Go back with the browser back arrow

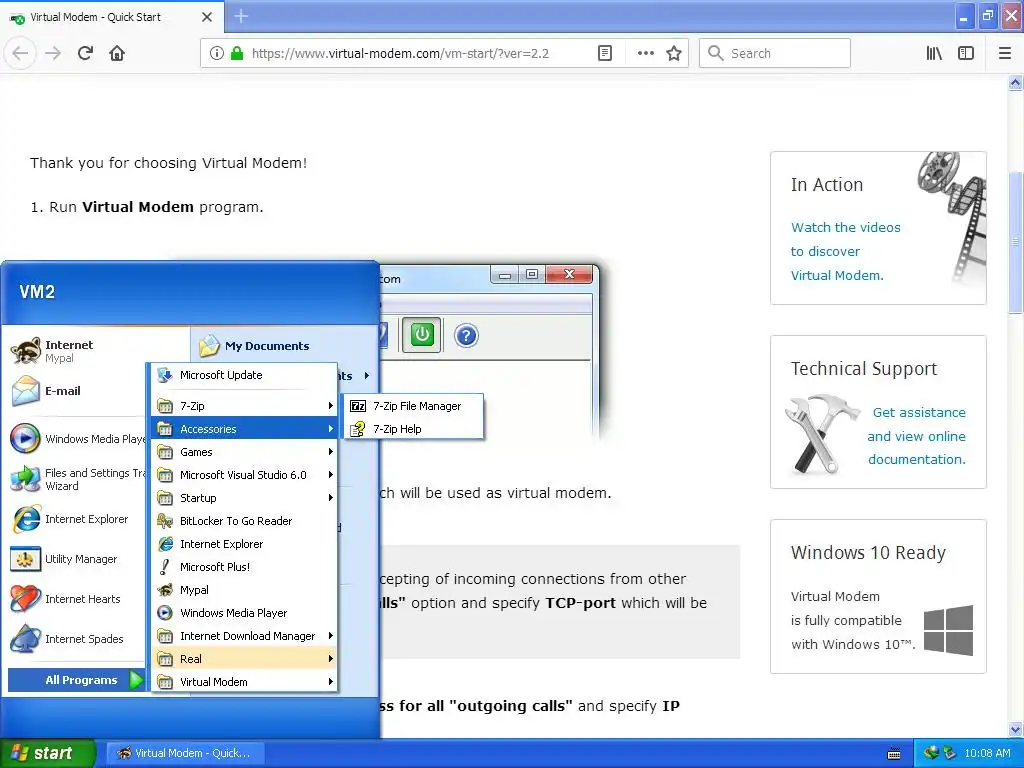coord(20,53)
